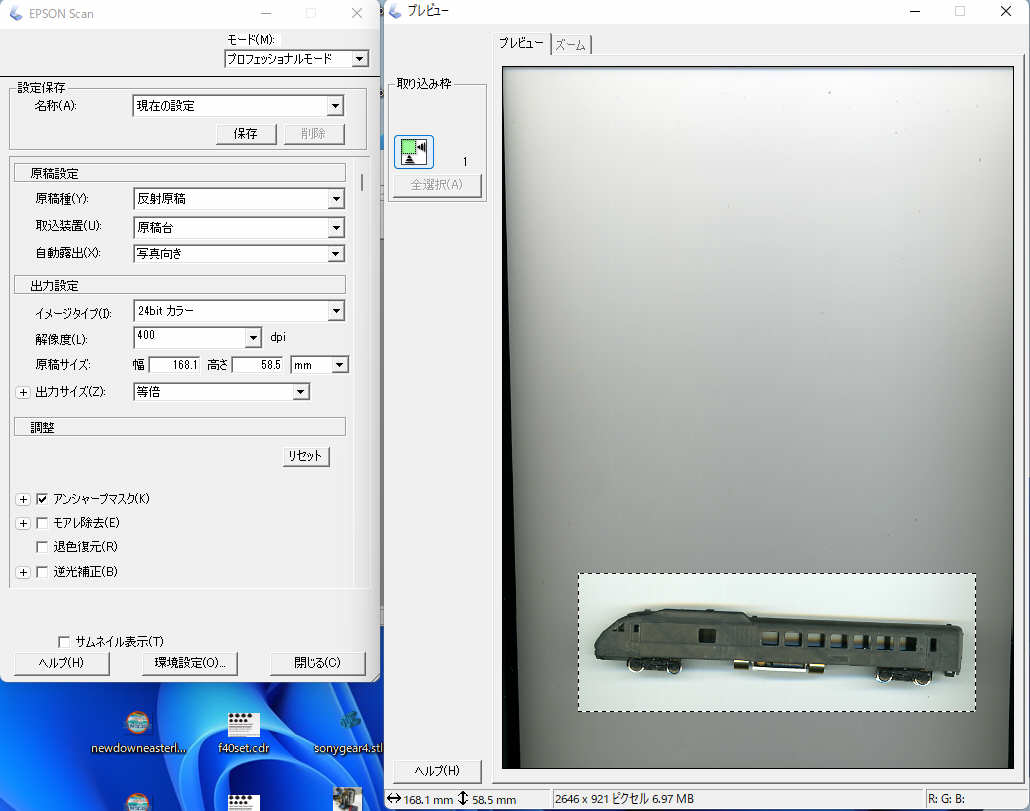Screen dimensions: 1030x811
Task: Enable モアレ除去 checkbox
Action: [42, 523]
